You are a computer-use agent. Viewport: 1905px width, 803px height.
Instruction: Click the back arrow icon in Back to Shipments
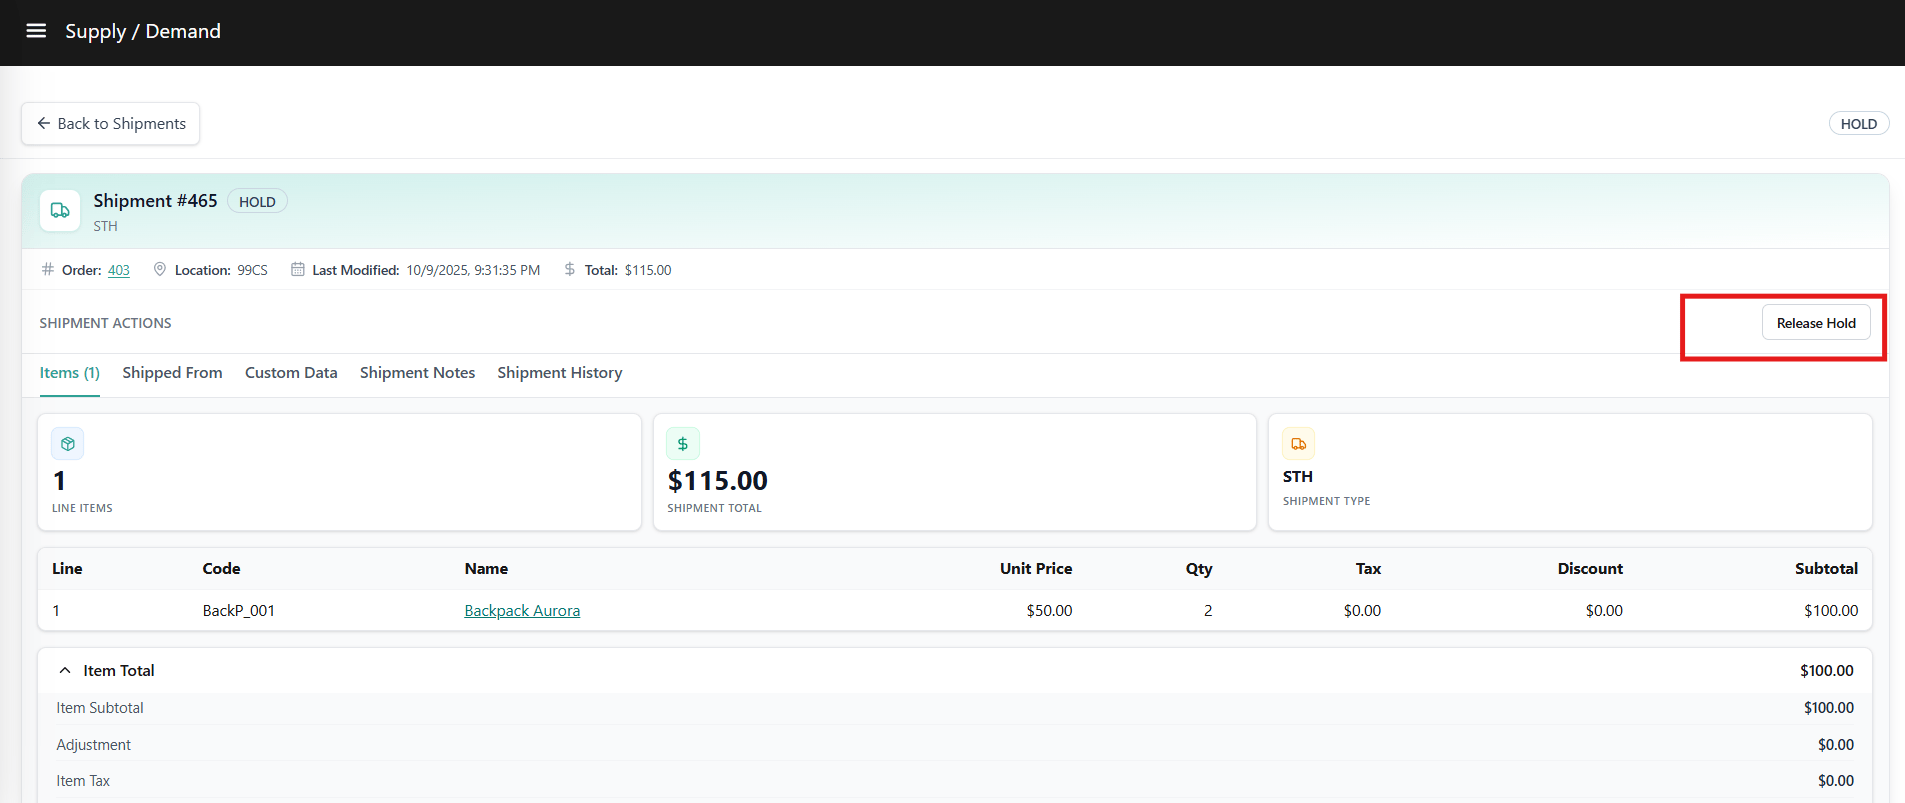click(x=44, y=123)
